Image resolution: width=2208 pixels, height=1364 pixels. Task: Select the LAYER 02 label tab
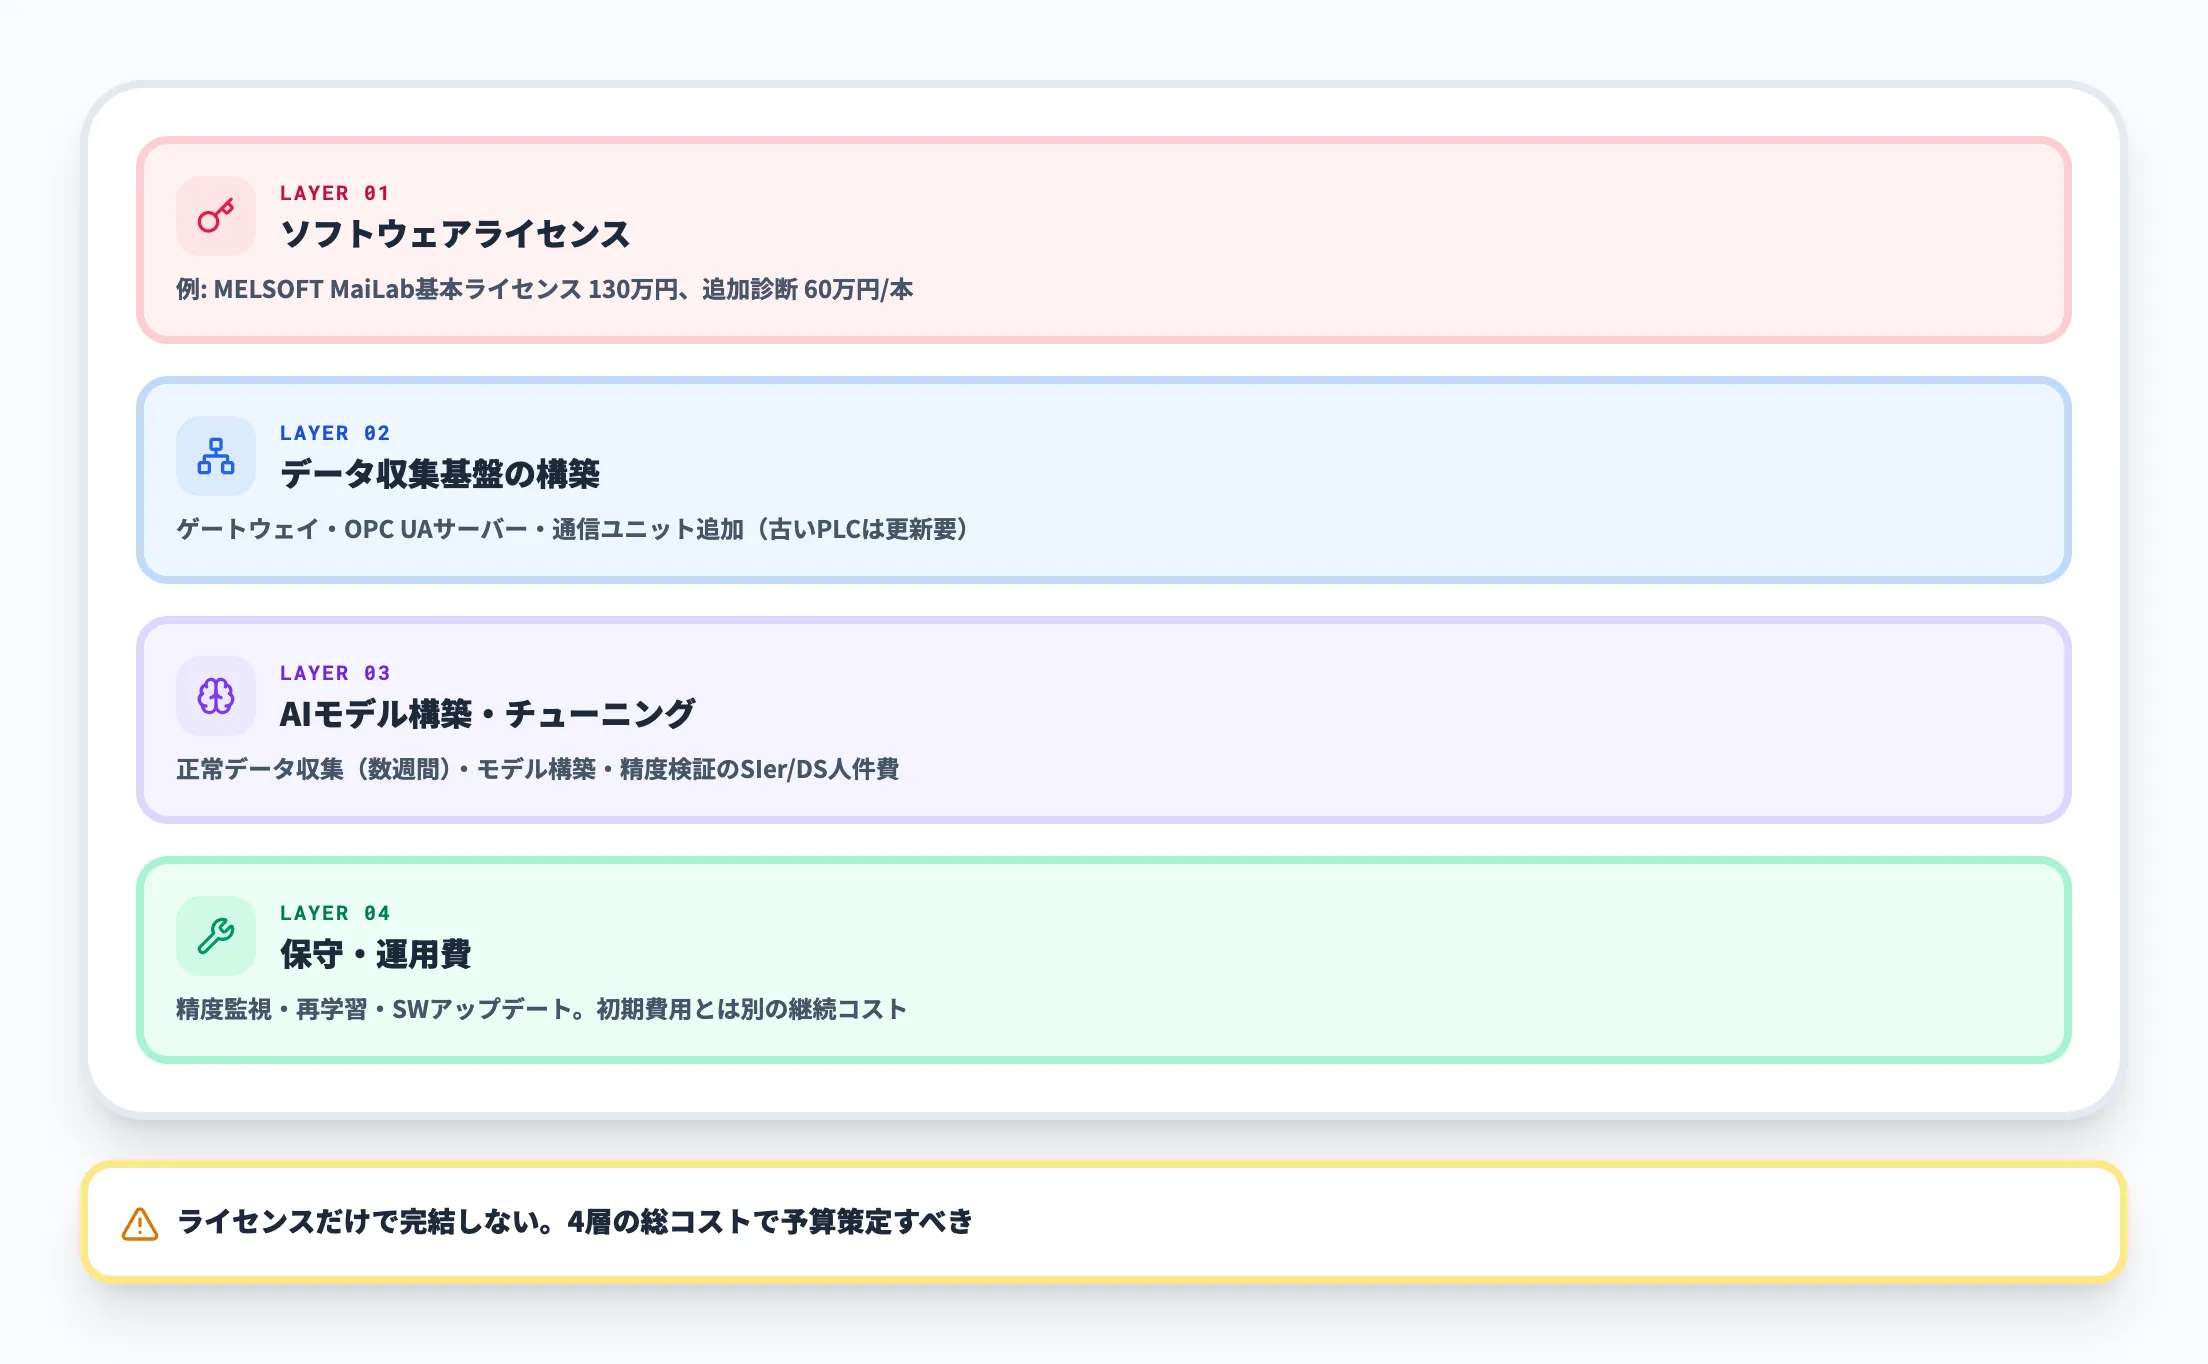coord(334,433)
